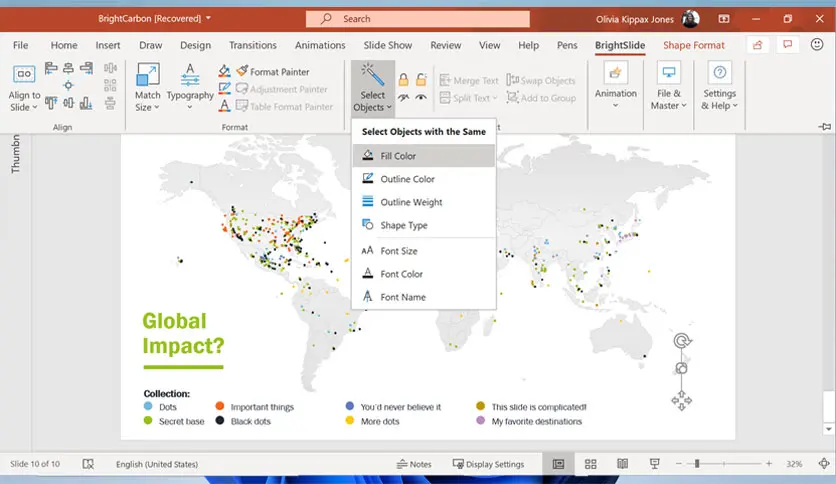Toggle the Notes pane
The height and width of the screenshot is (484, 836).
click(x=414, y=464)
